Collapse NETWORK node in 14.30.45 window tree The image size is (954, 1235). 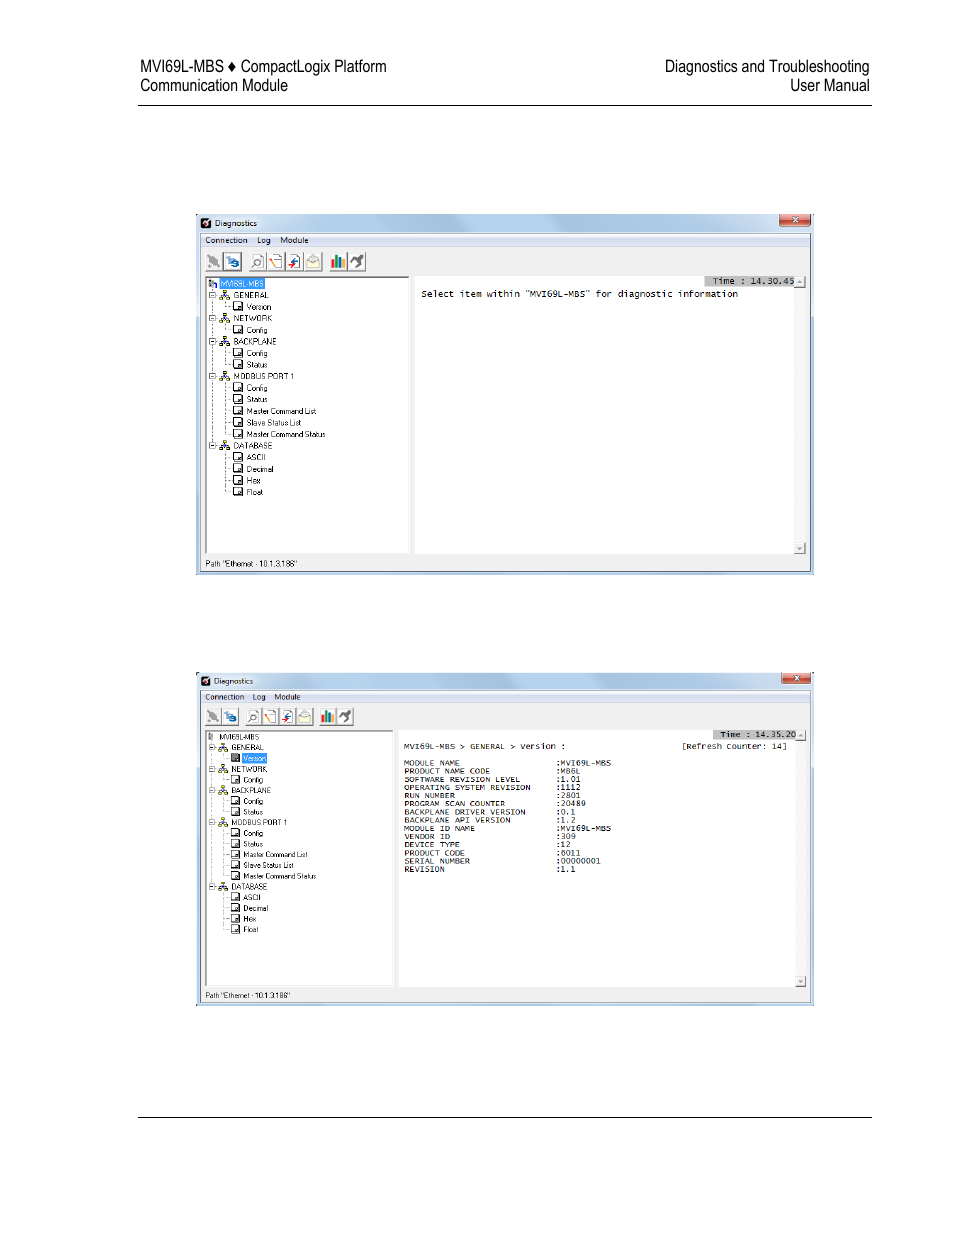[212, 318]
